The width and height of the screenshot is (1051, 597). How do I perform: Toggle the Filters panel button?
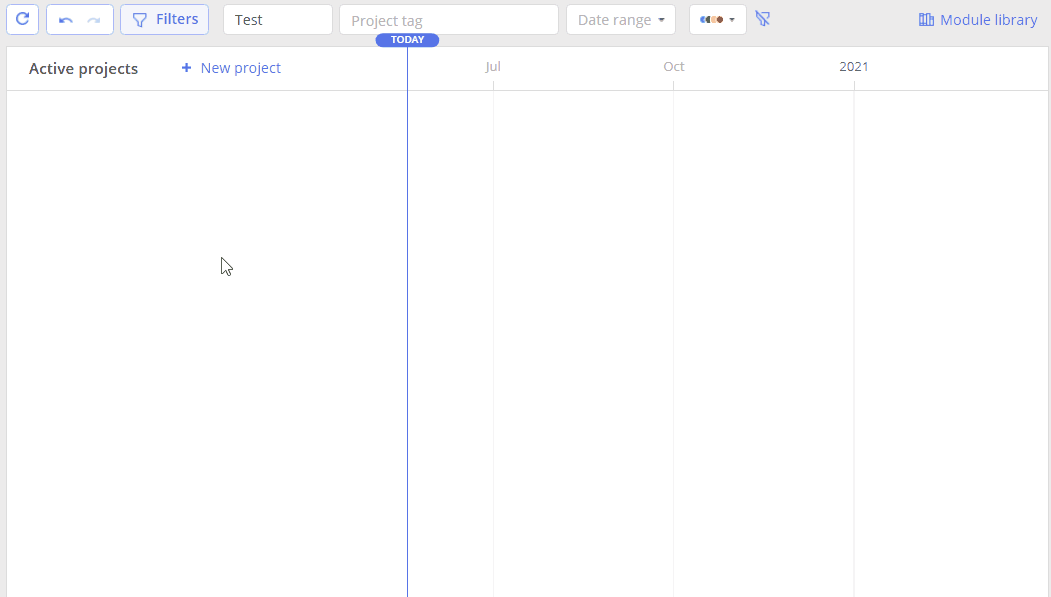pos(164,19)
